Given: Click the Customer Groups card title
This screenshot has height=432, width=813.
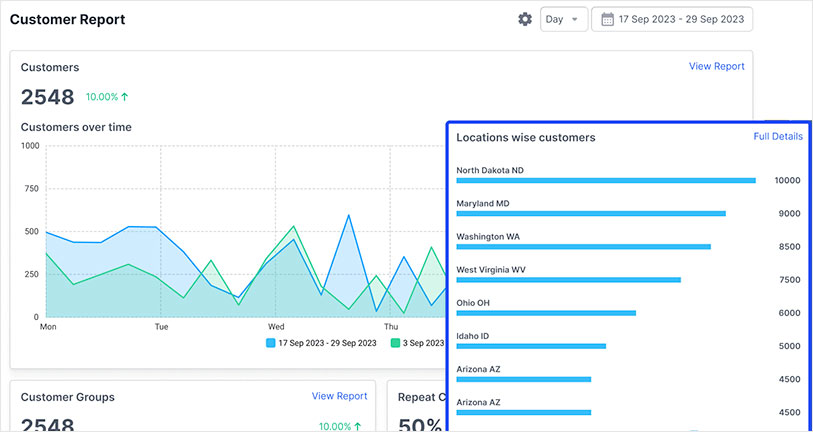Looking at the screenshot, I should 67,397.
